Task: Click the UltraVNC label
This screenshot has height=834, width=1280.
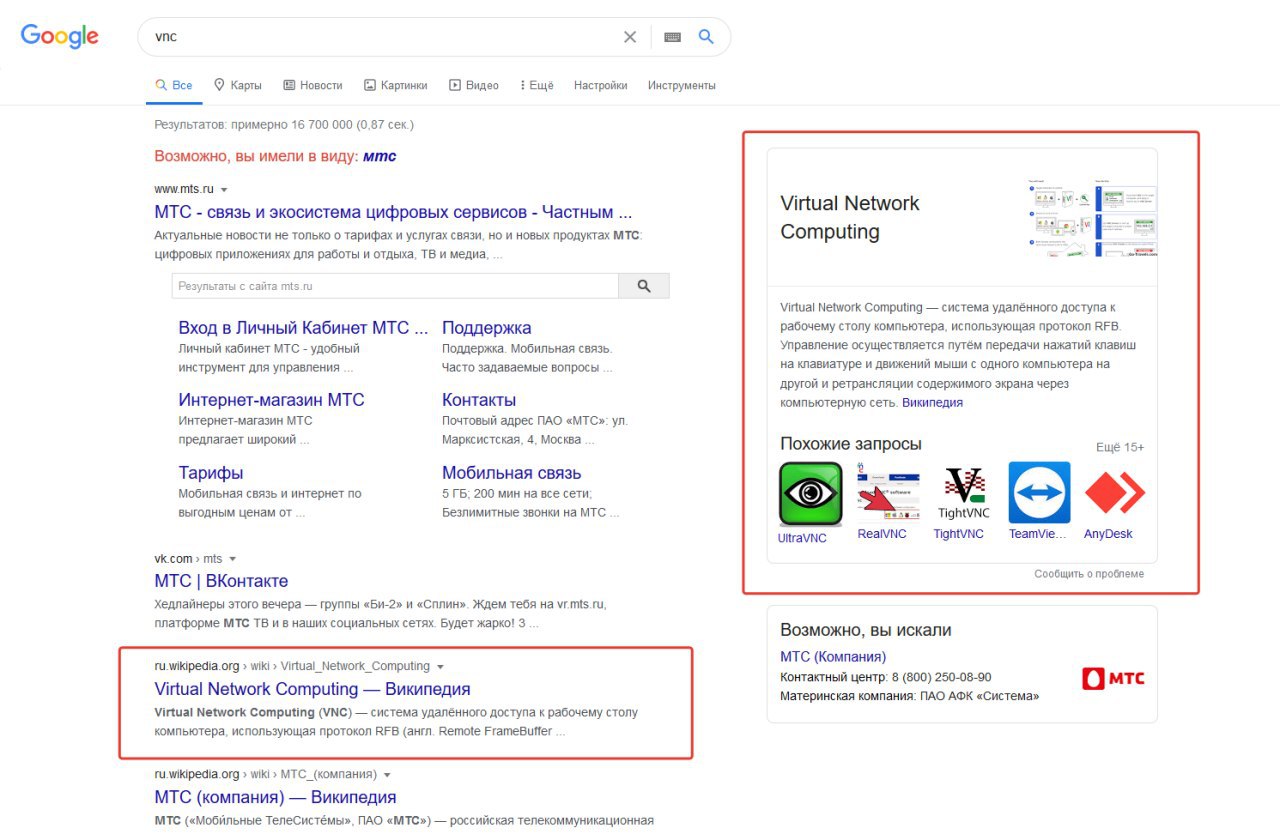Action: 802,538
